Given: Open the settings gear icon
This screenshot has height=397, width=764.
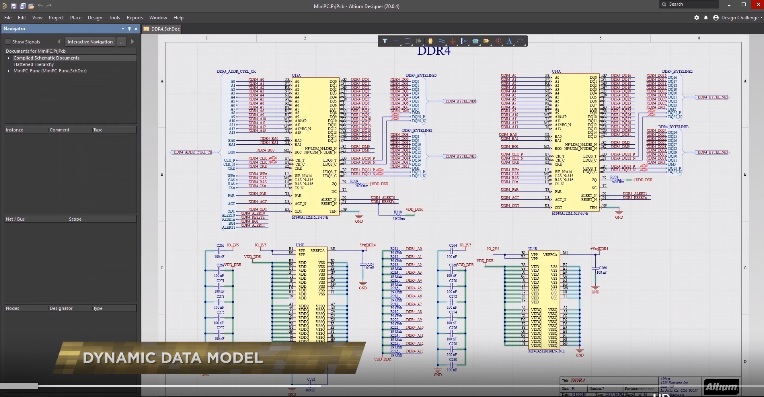Looking at the screenshot, I should click(x=696, y=18).
